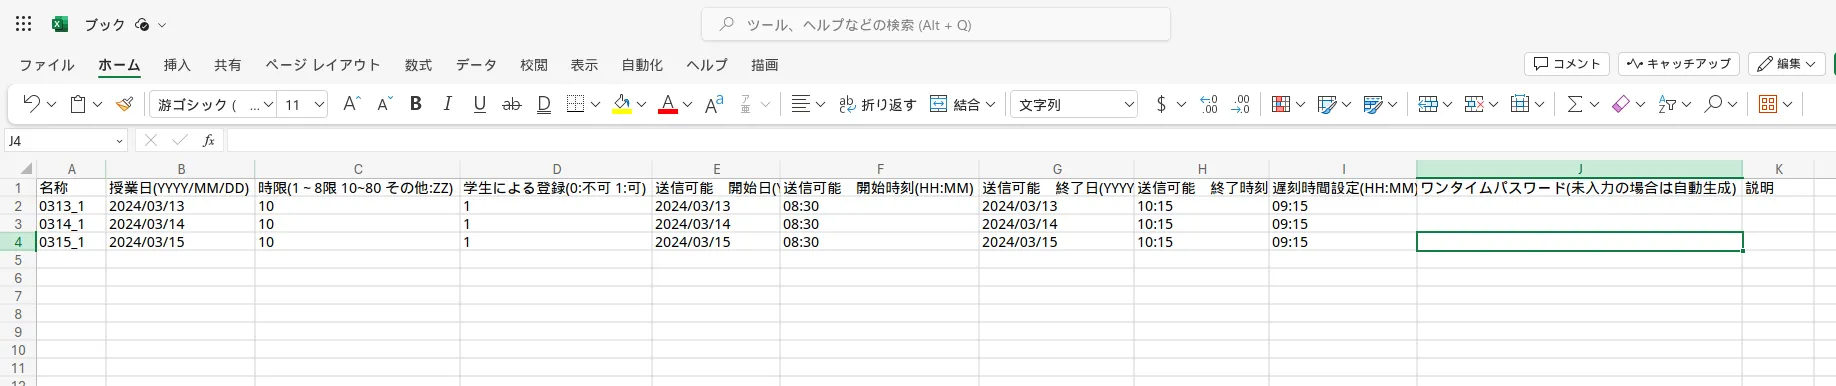
Task: Apply cell borders icon
Action: pos(575,104)
